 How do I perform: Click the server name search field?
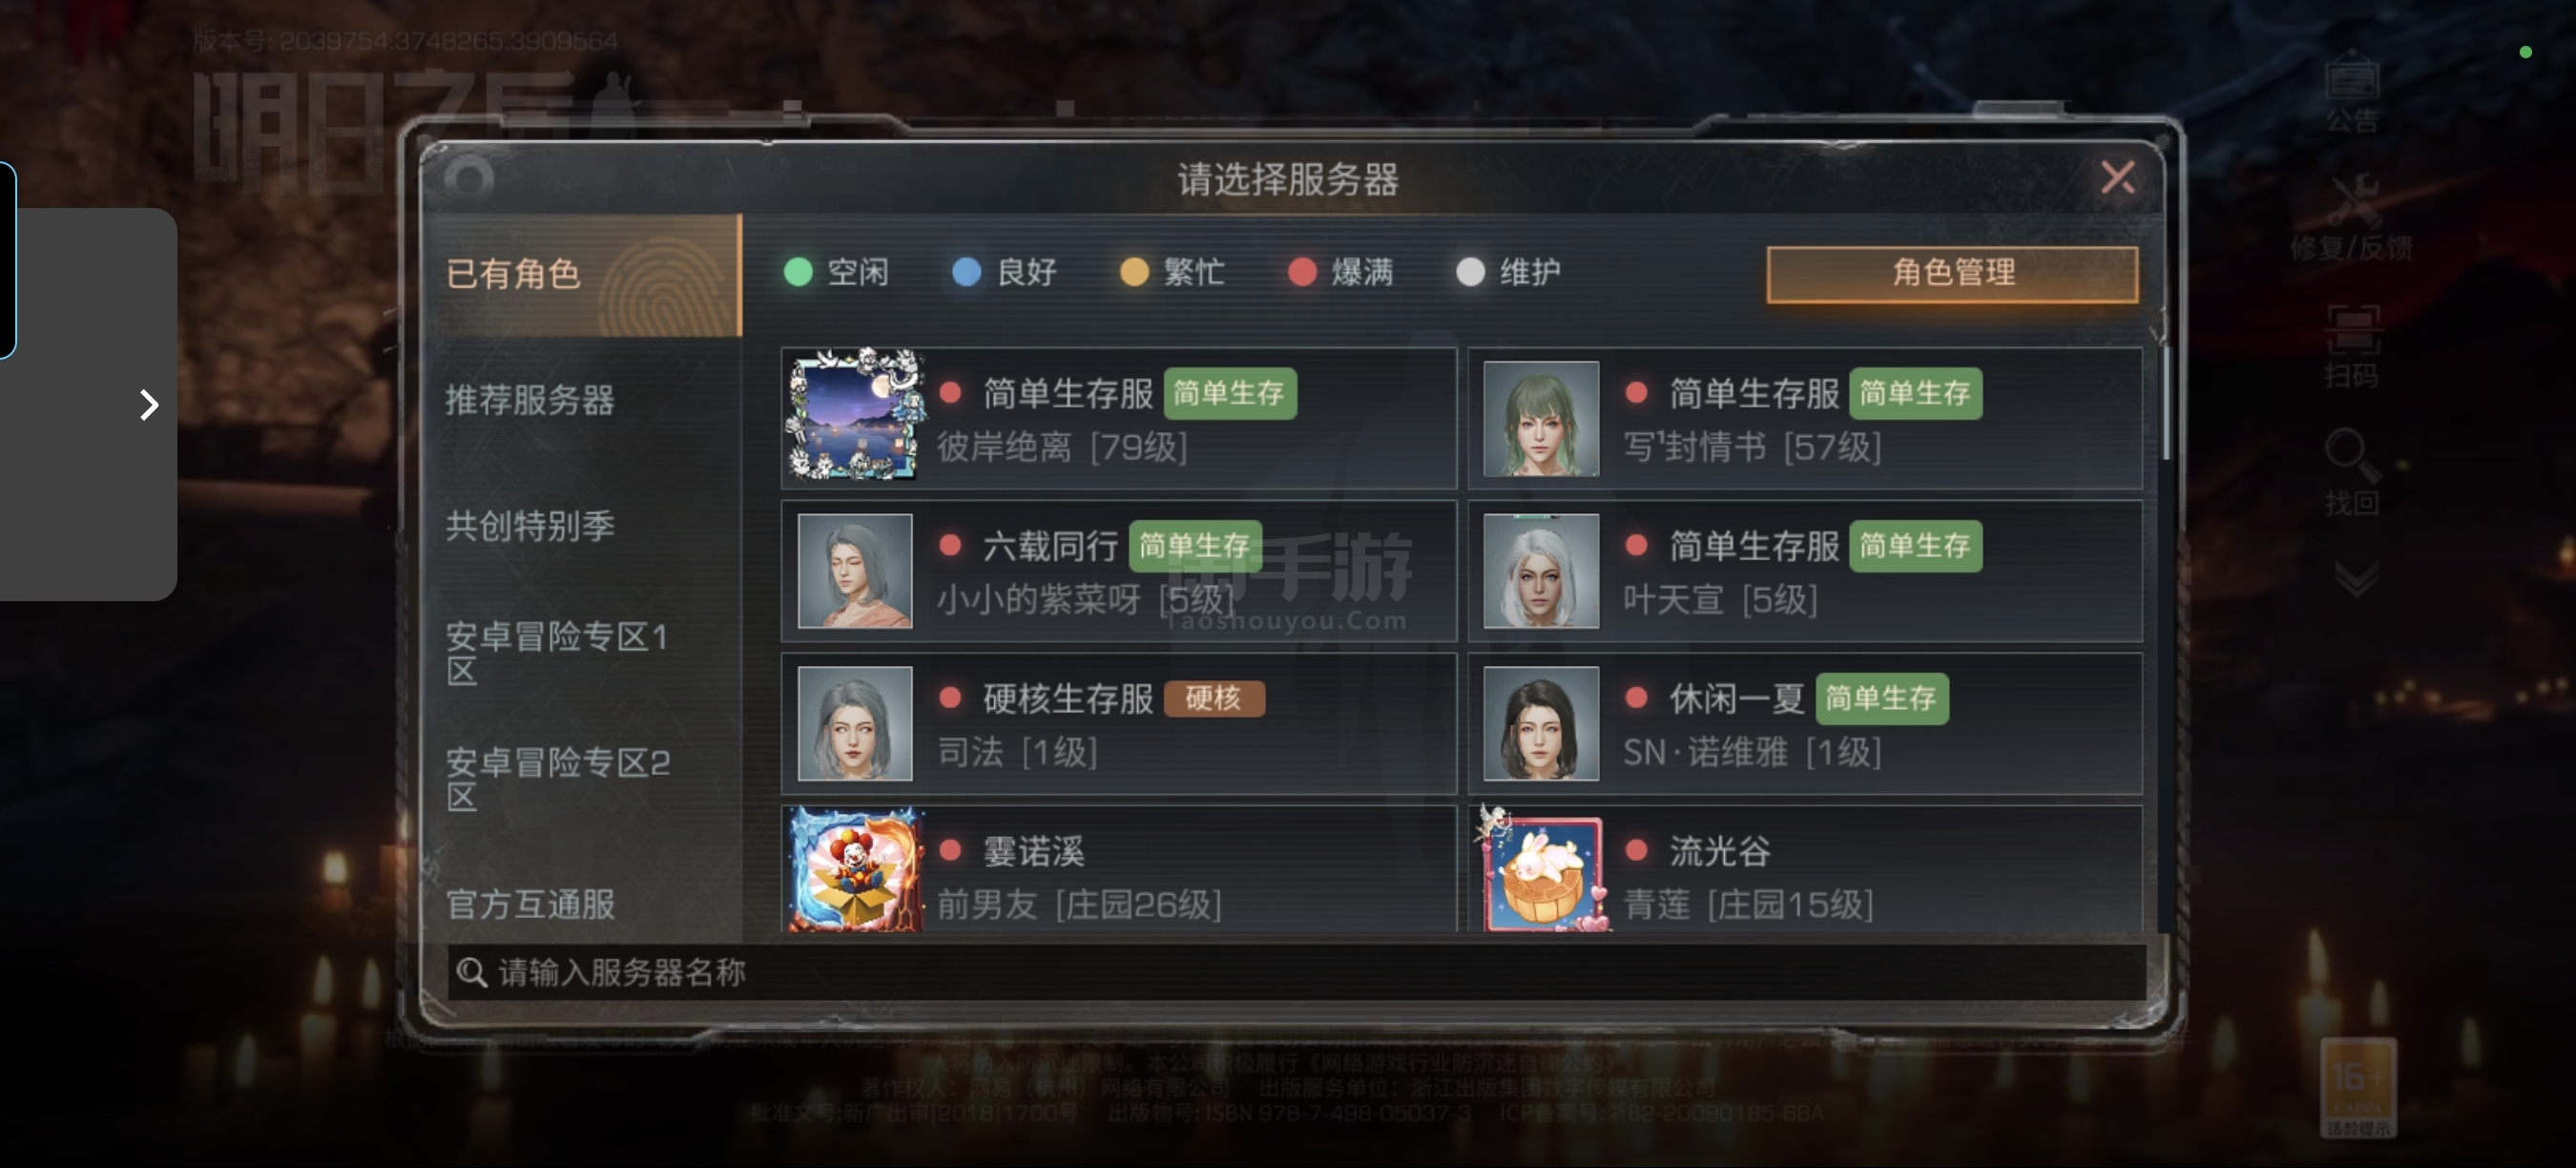1297,972
